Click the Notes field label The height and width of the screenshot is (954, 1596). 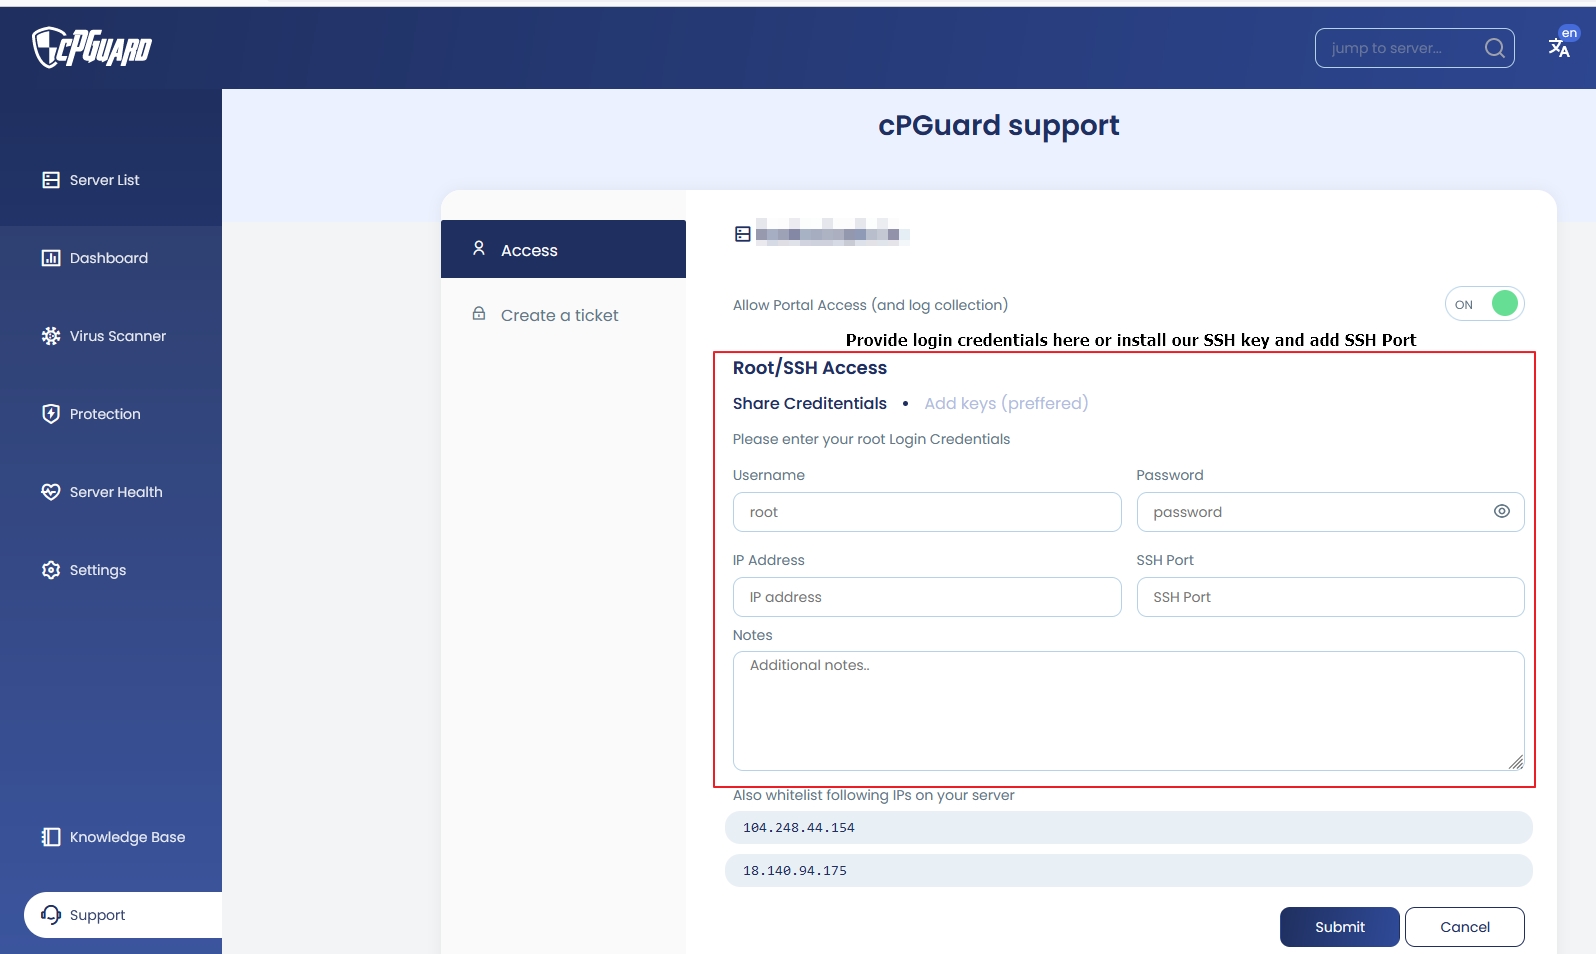coord(752,635)
